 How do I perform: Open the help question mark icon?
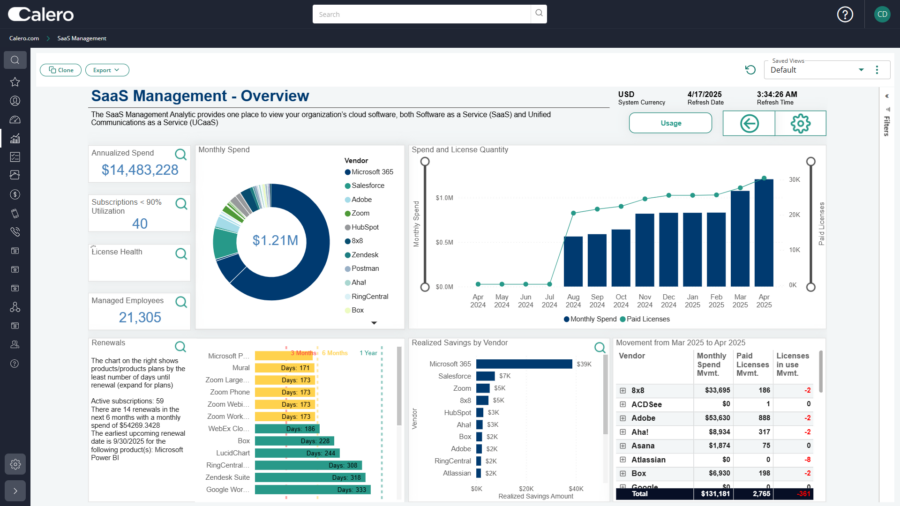pyautogui.click(x=844, y=14)
